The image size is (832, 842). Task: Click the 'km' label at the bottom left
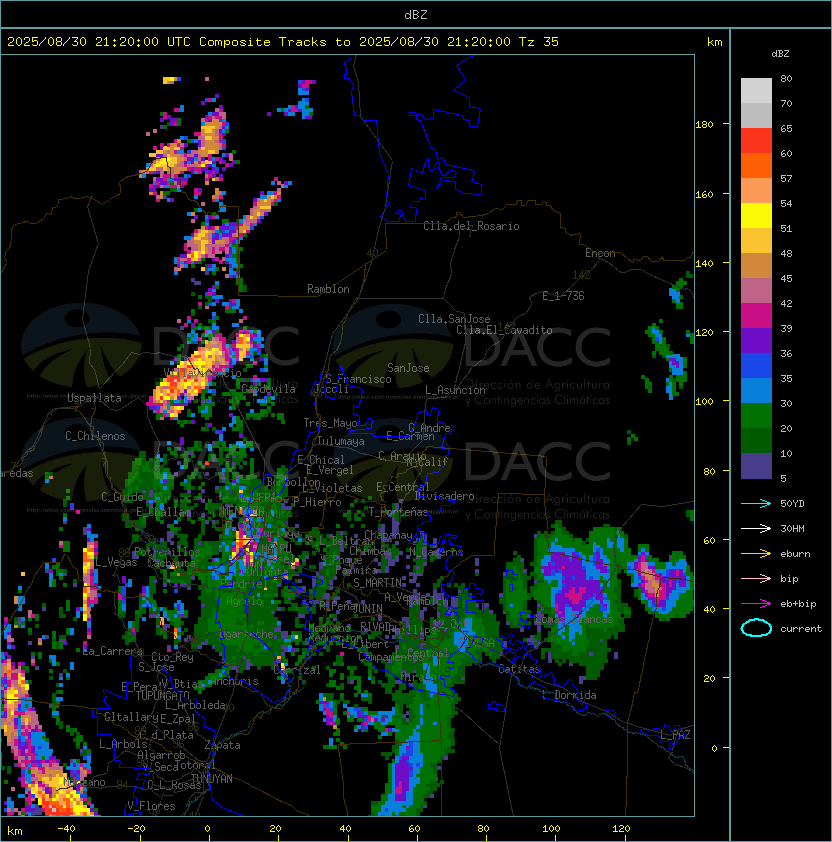point(15,831)
